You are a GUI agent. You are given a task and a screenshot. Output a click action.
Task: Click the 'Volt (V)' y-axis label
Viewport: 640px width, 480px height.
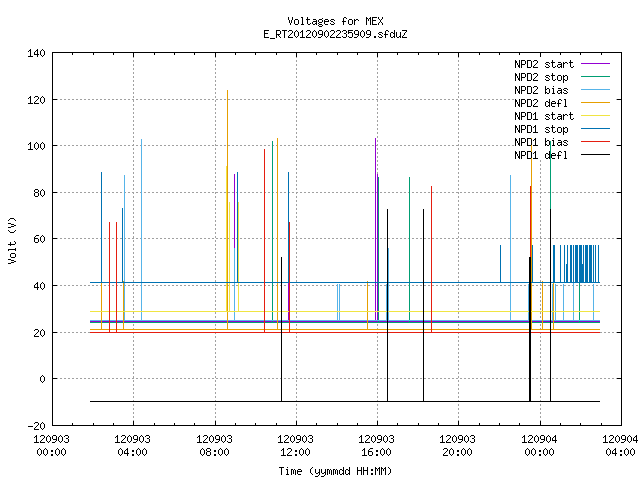click(x=12, y=240)
